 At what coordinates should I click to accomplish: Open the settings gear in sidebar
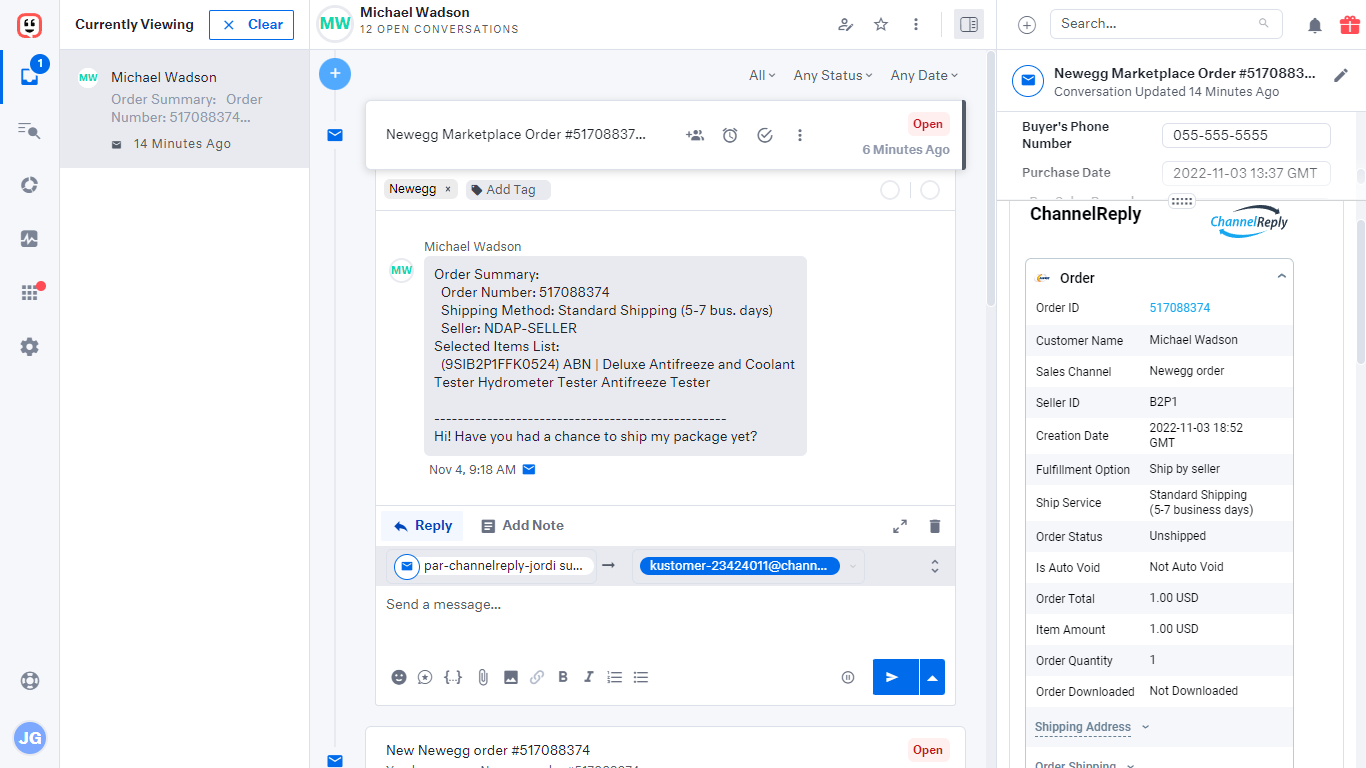[29, 347]
